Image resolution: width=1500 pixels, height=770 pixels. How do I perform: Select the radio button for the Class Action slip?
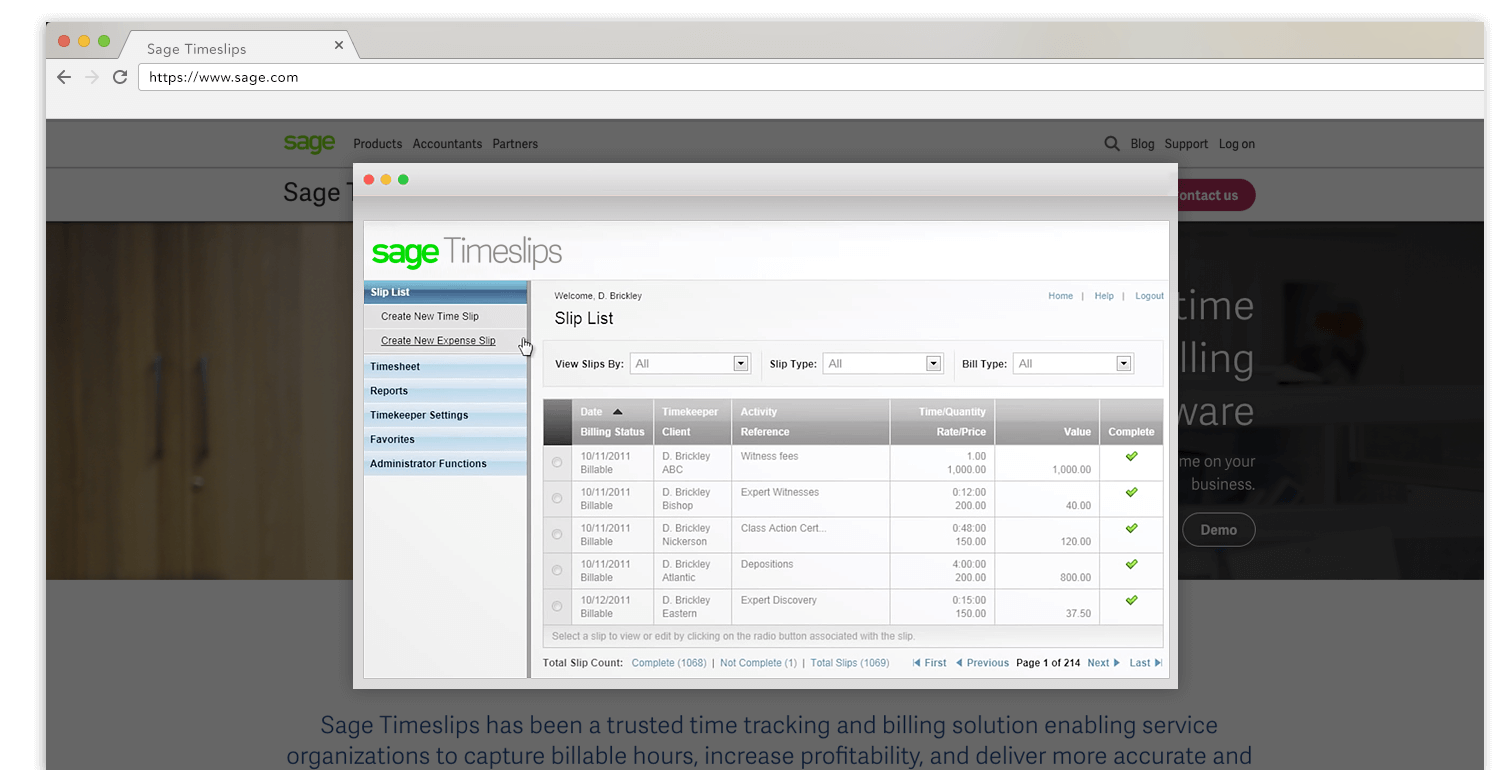[557, 534]
